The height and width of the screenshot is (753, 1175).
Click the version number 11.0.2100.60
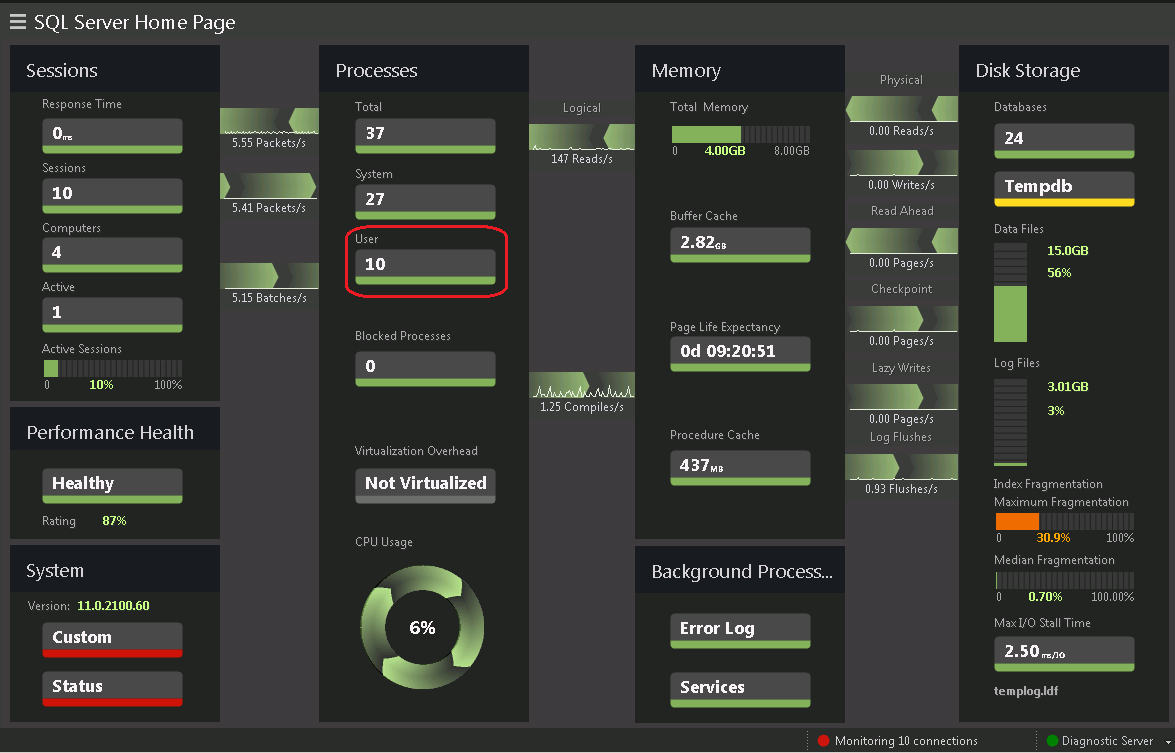(113, 605)
